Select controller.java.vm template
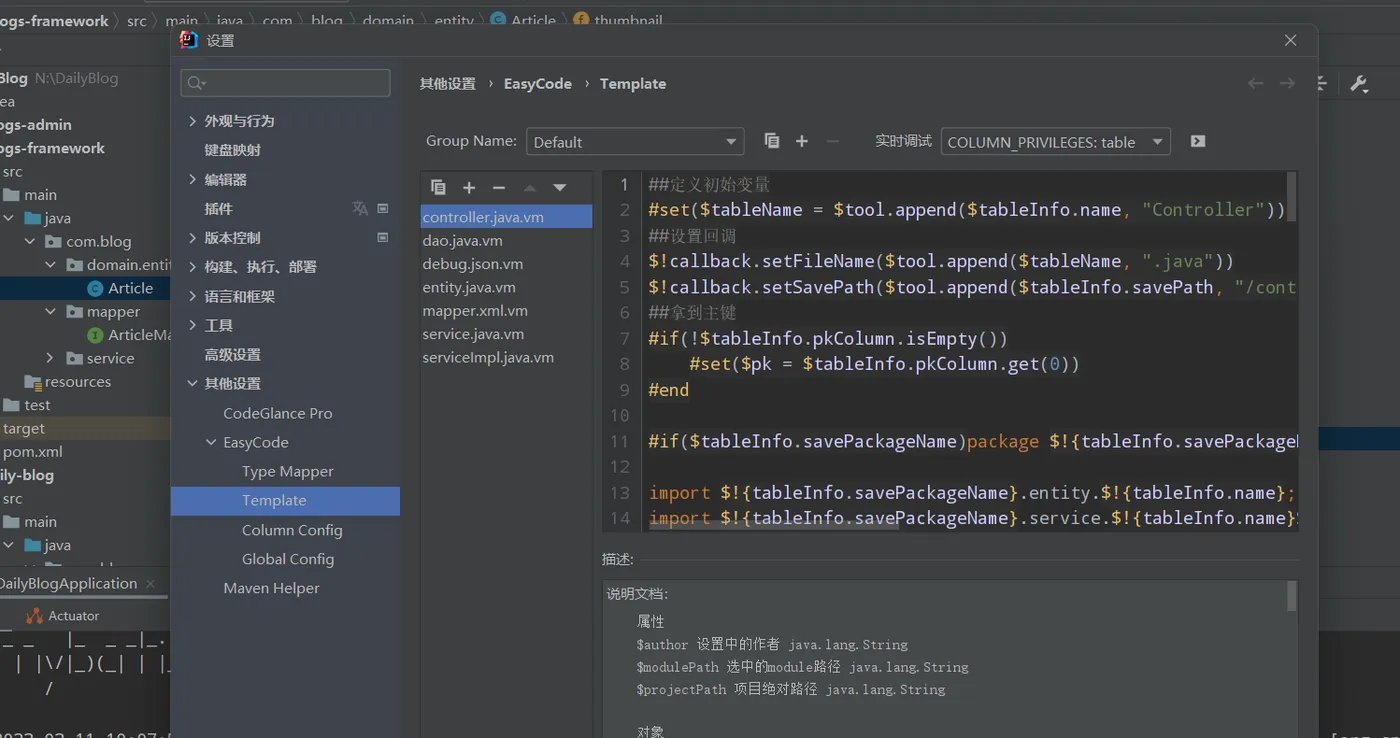Screen dimensions: 1400x738 506,217
